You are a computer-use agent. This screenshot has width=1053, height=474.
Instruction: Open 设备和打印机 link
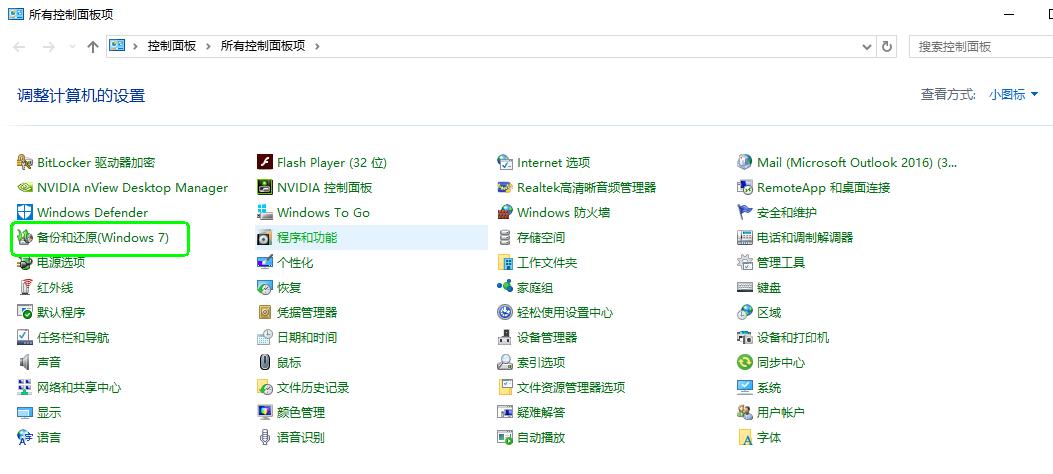[792, 337]
